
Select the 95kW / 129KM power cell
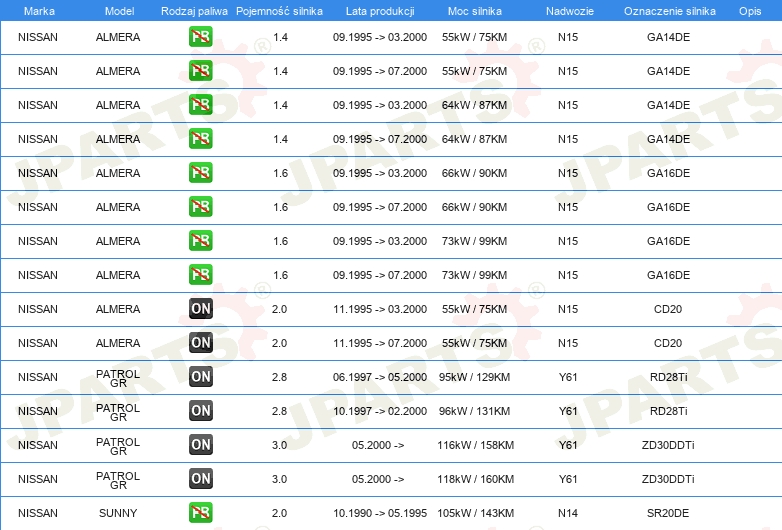click(x=474, y=377)
